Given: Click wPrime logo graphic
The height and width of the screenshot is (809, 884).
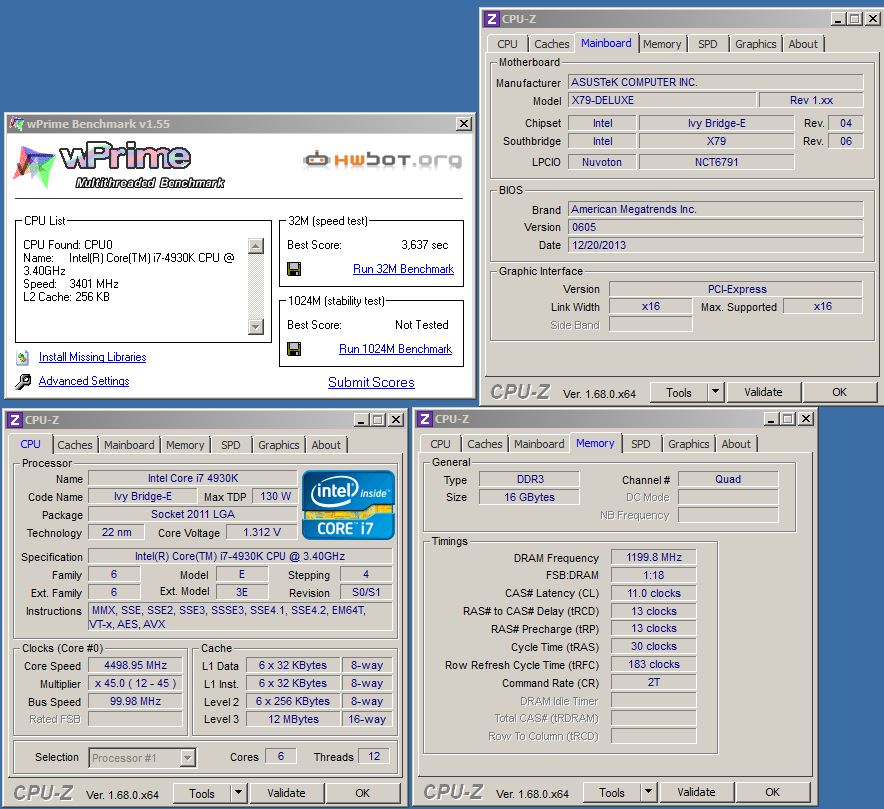Looking at the screenshot, I should [118, 165].
